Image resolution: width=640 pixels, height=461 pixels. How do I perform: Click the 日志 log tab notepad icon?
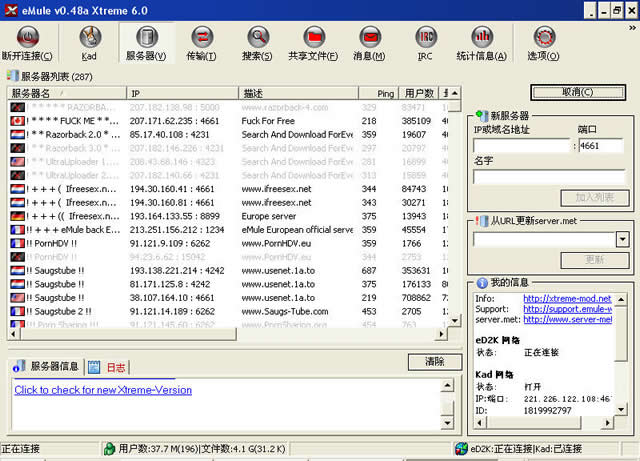coord(94,367)
